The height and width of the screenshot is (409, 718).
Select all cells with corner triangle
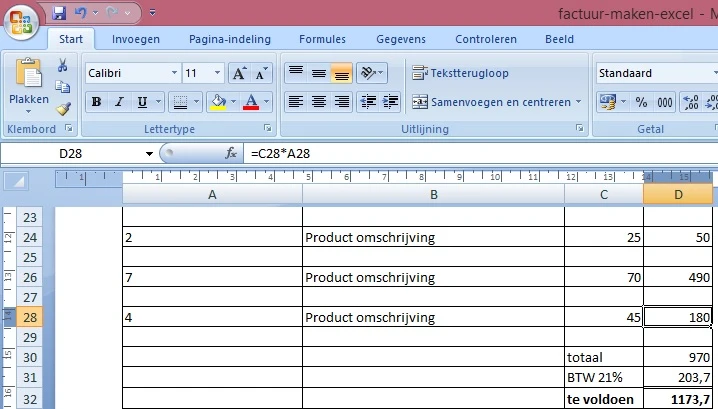click(x=16, y=182)
